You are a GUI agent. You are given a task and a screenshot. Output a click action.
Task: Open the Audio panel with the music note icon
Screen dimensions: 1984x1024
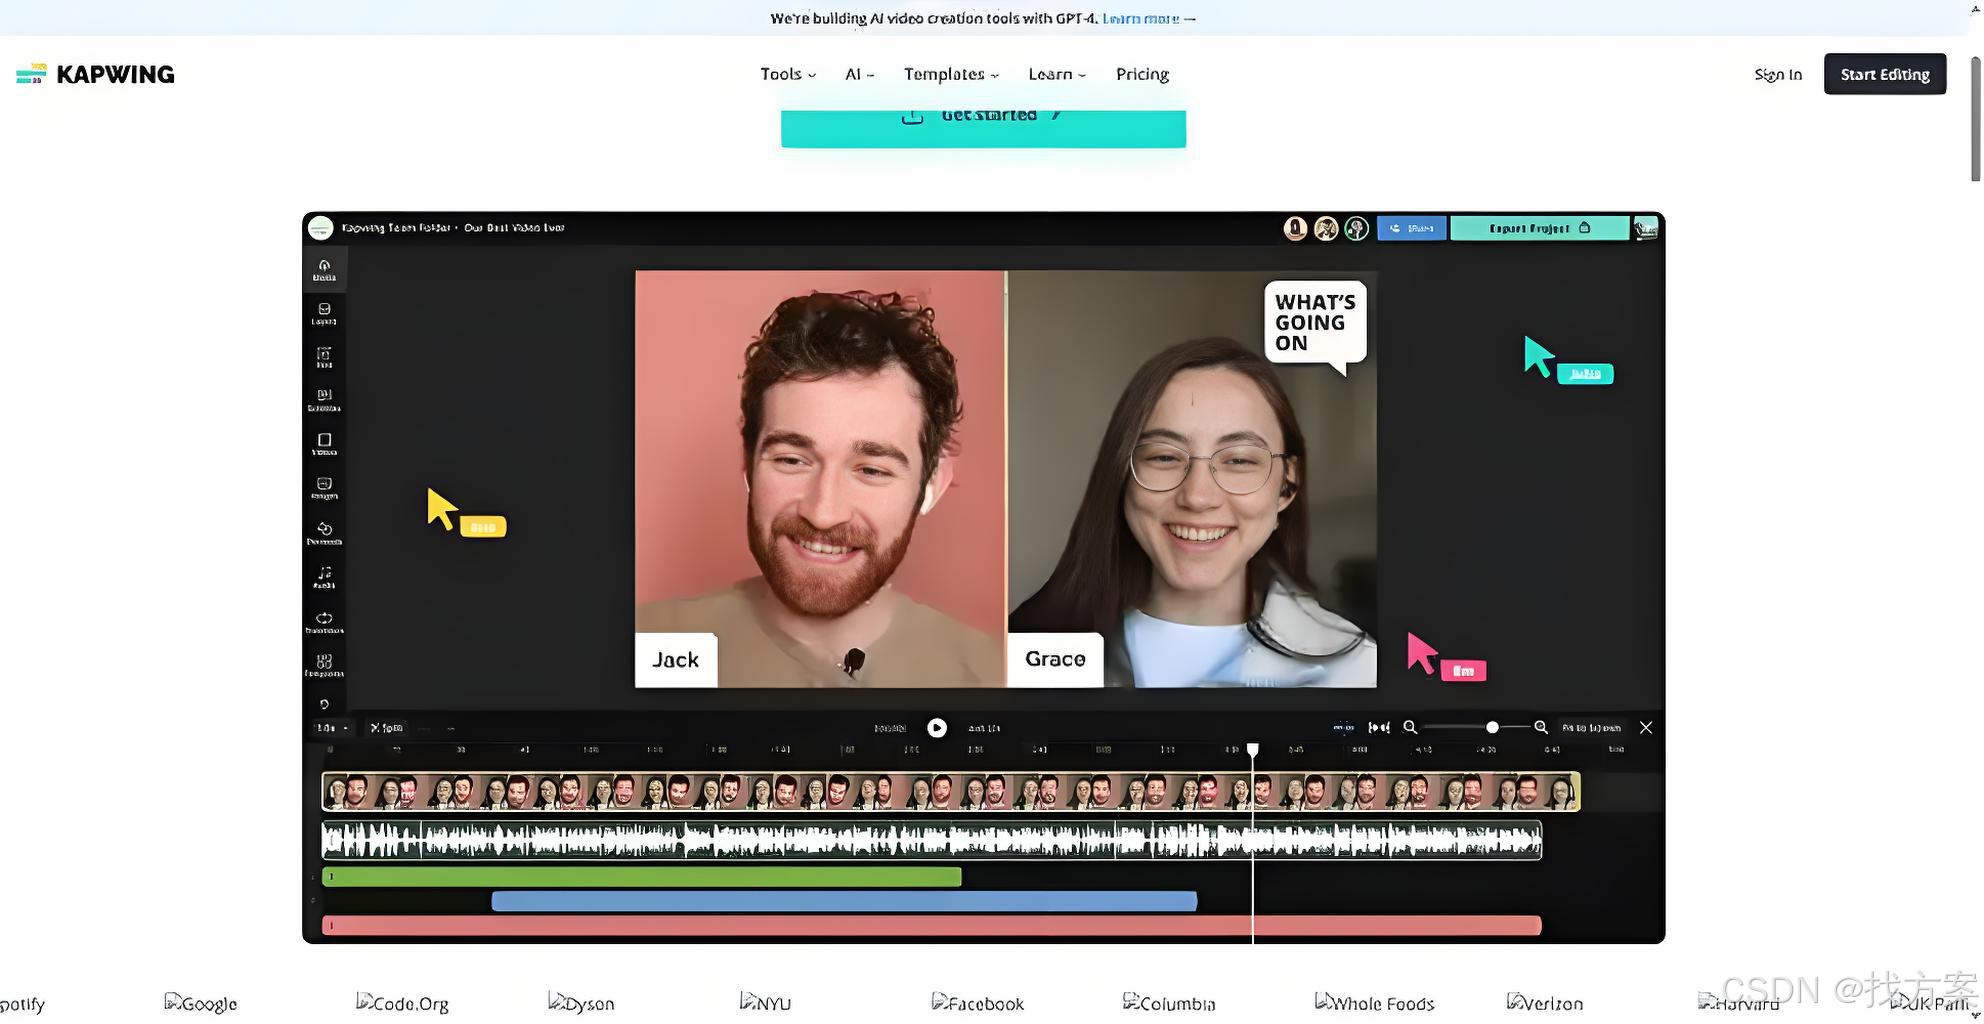[324, 577]
